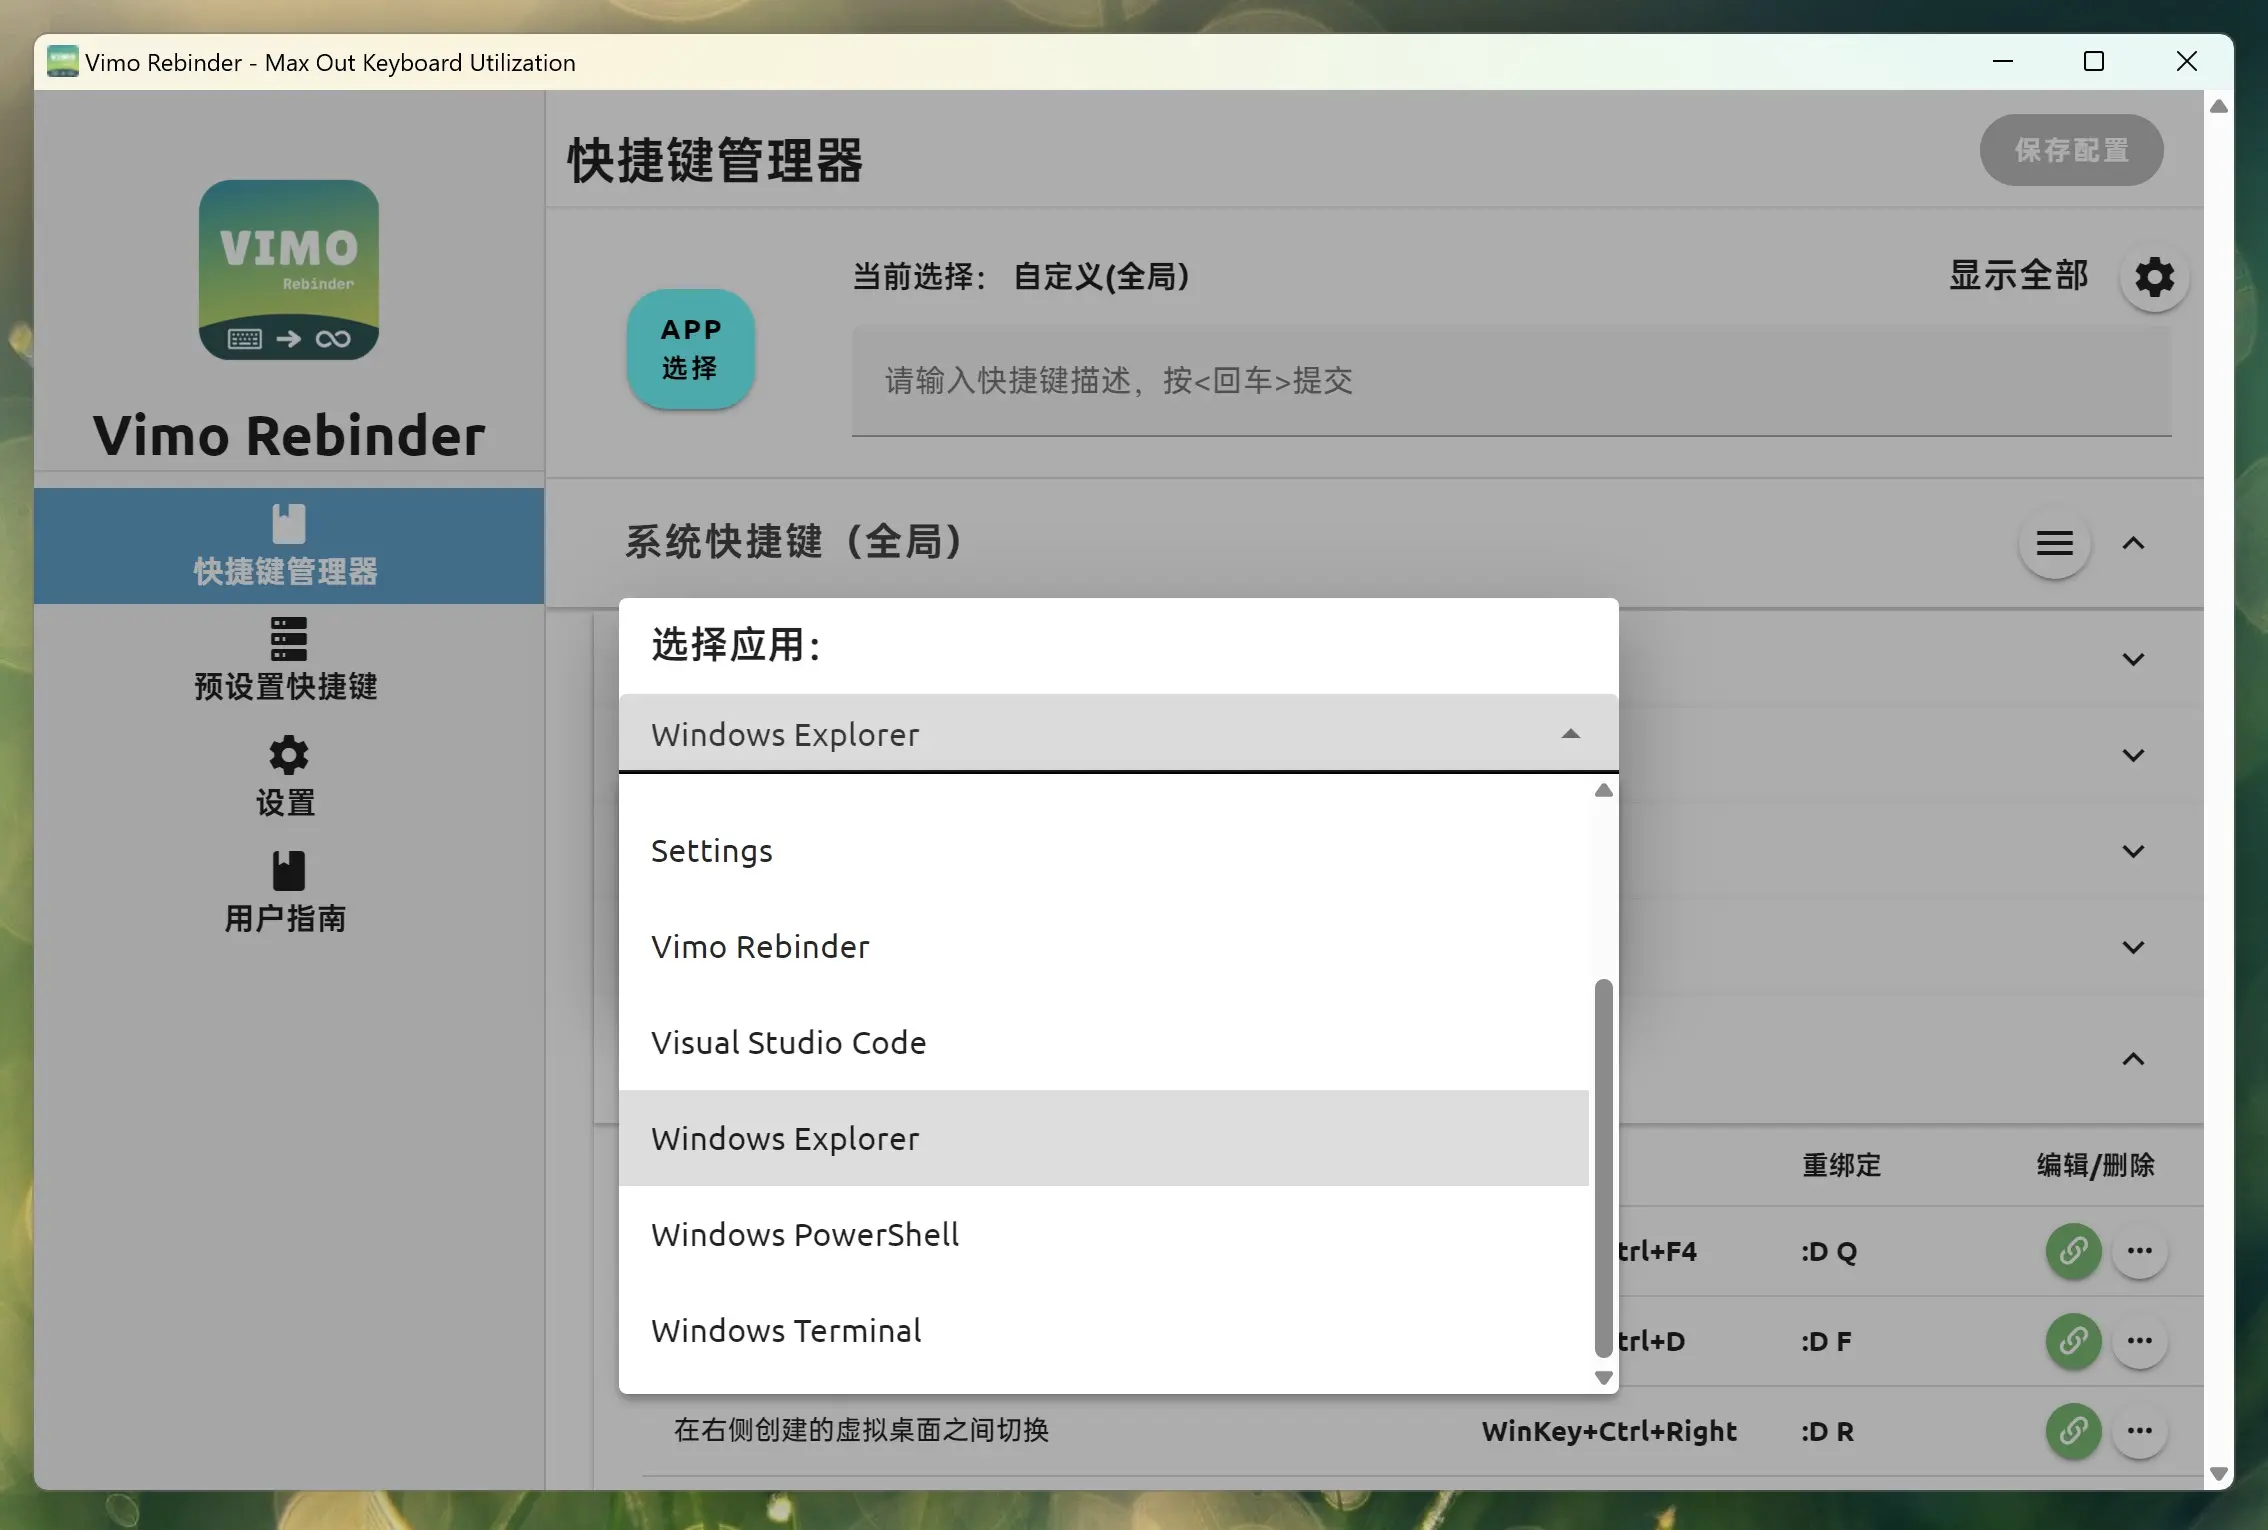Click the 在右侧创建的虚拟桌面之间切换 description
The image size is (2268, 1530).
(x=861, y=1430)
